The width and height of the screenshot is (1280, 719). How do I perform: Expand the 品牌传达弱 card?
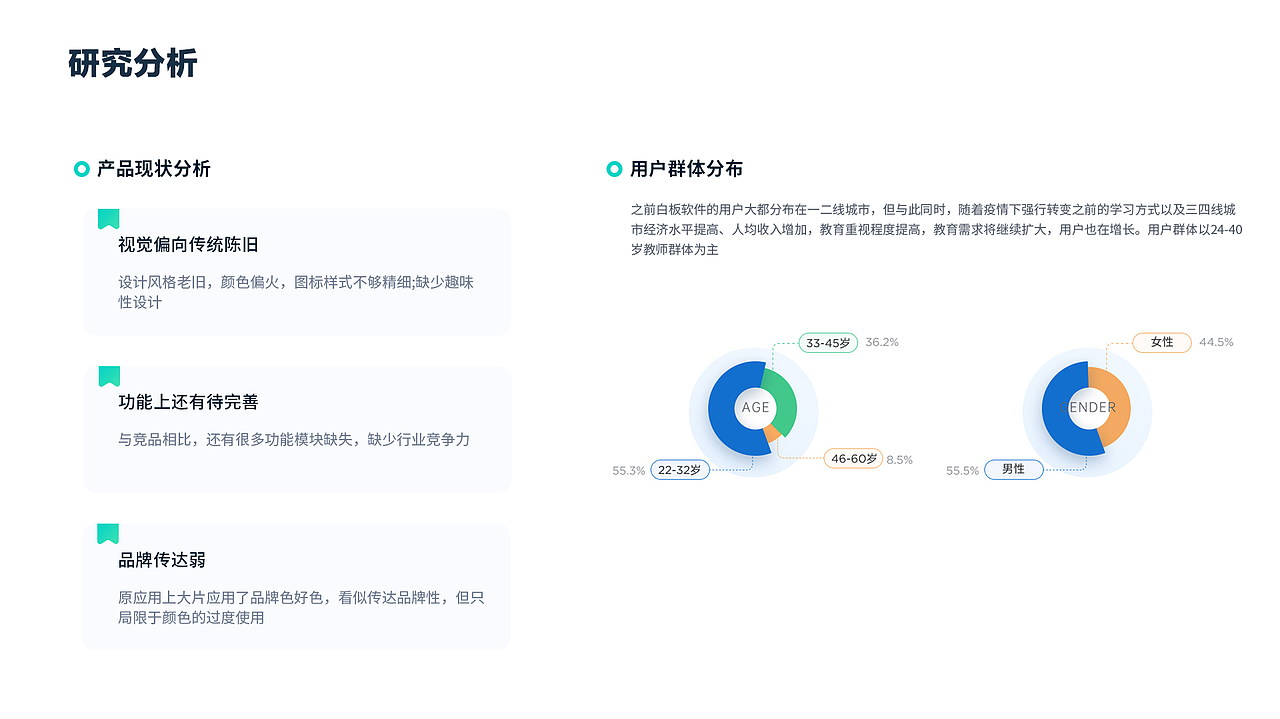[x=296, y=586]
